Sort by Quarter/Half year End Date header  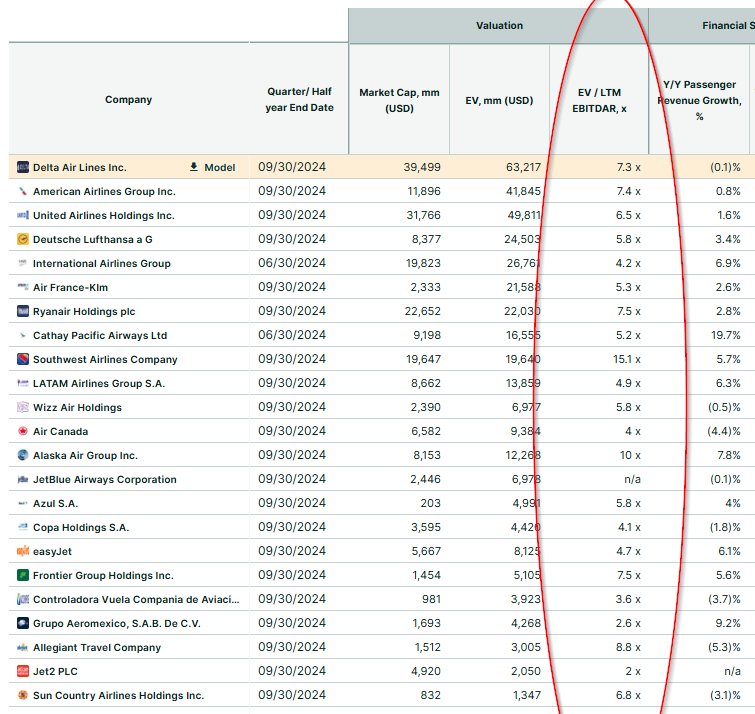pos(299,100)
